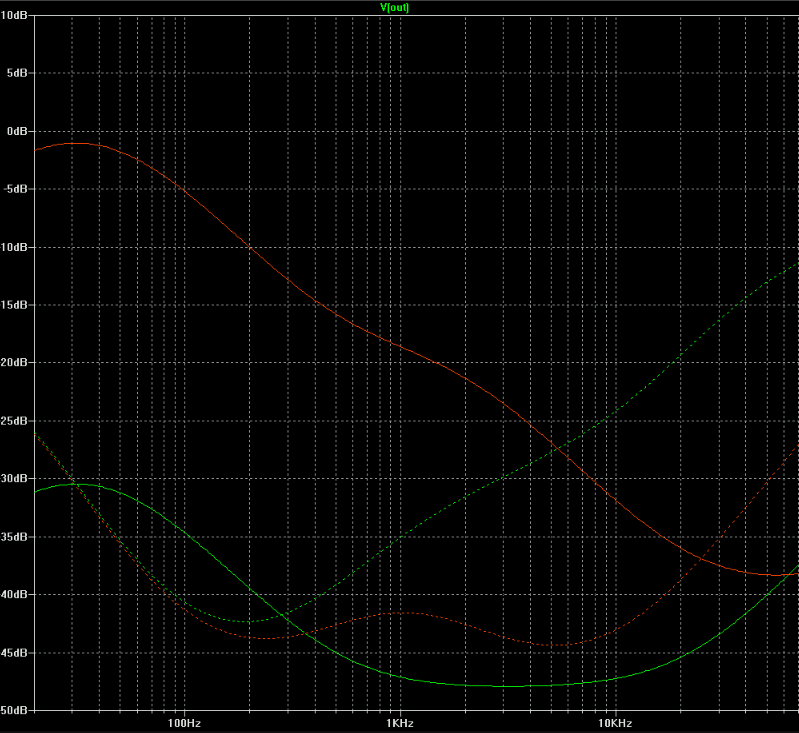The height and width of the screenshot is (733, 799).
Task: Click the V(out) trace label
Action: [x=394, y=7]
